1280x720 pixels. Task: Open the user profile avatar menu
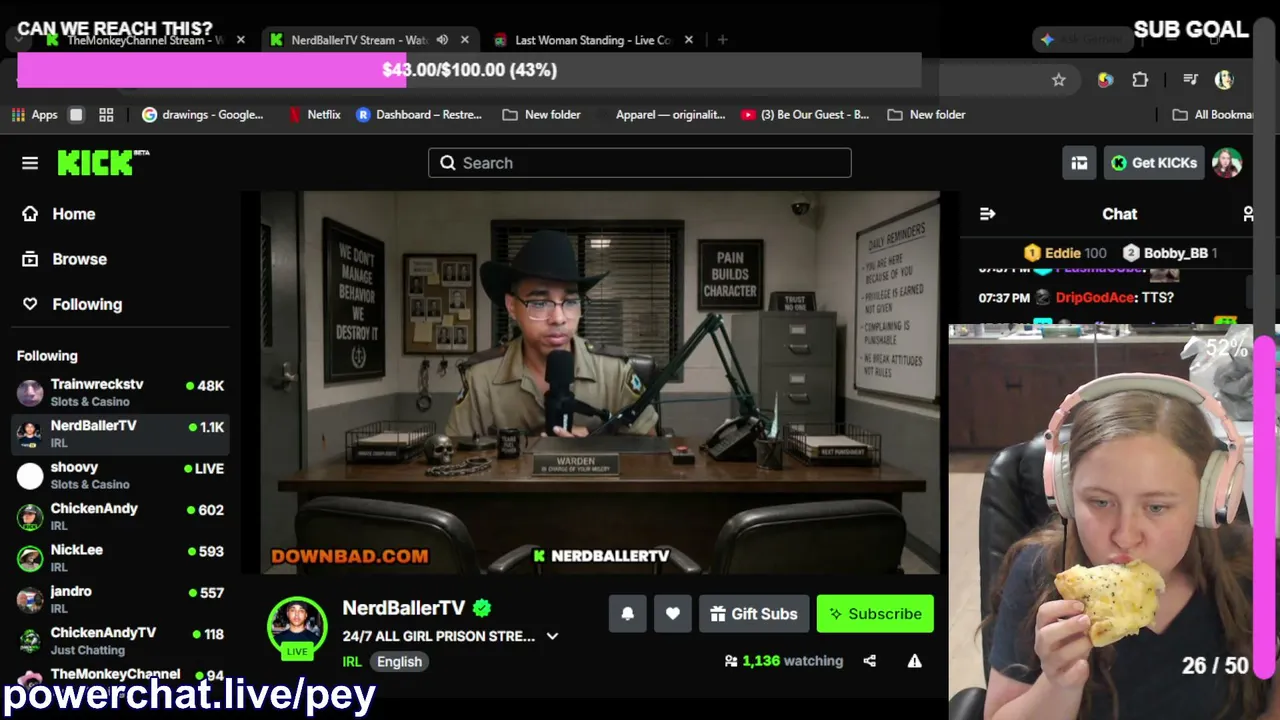pos(1227,163)
